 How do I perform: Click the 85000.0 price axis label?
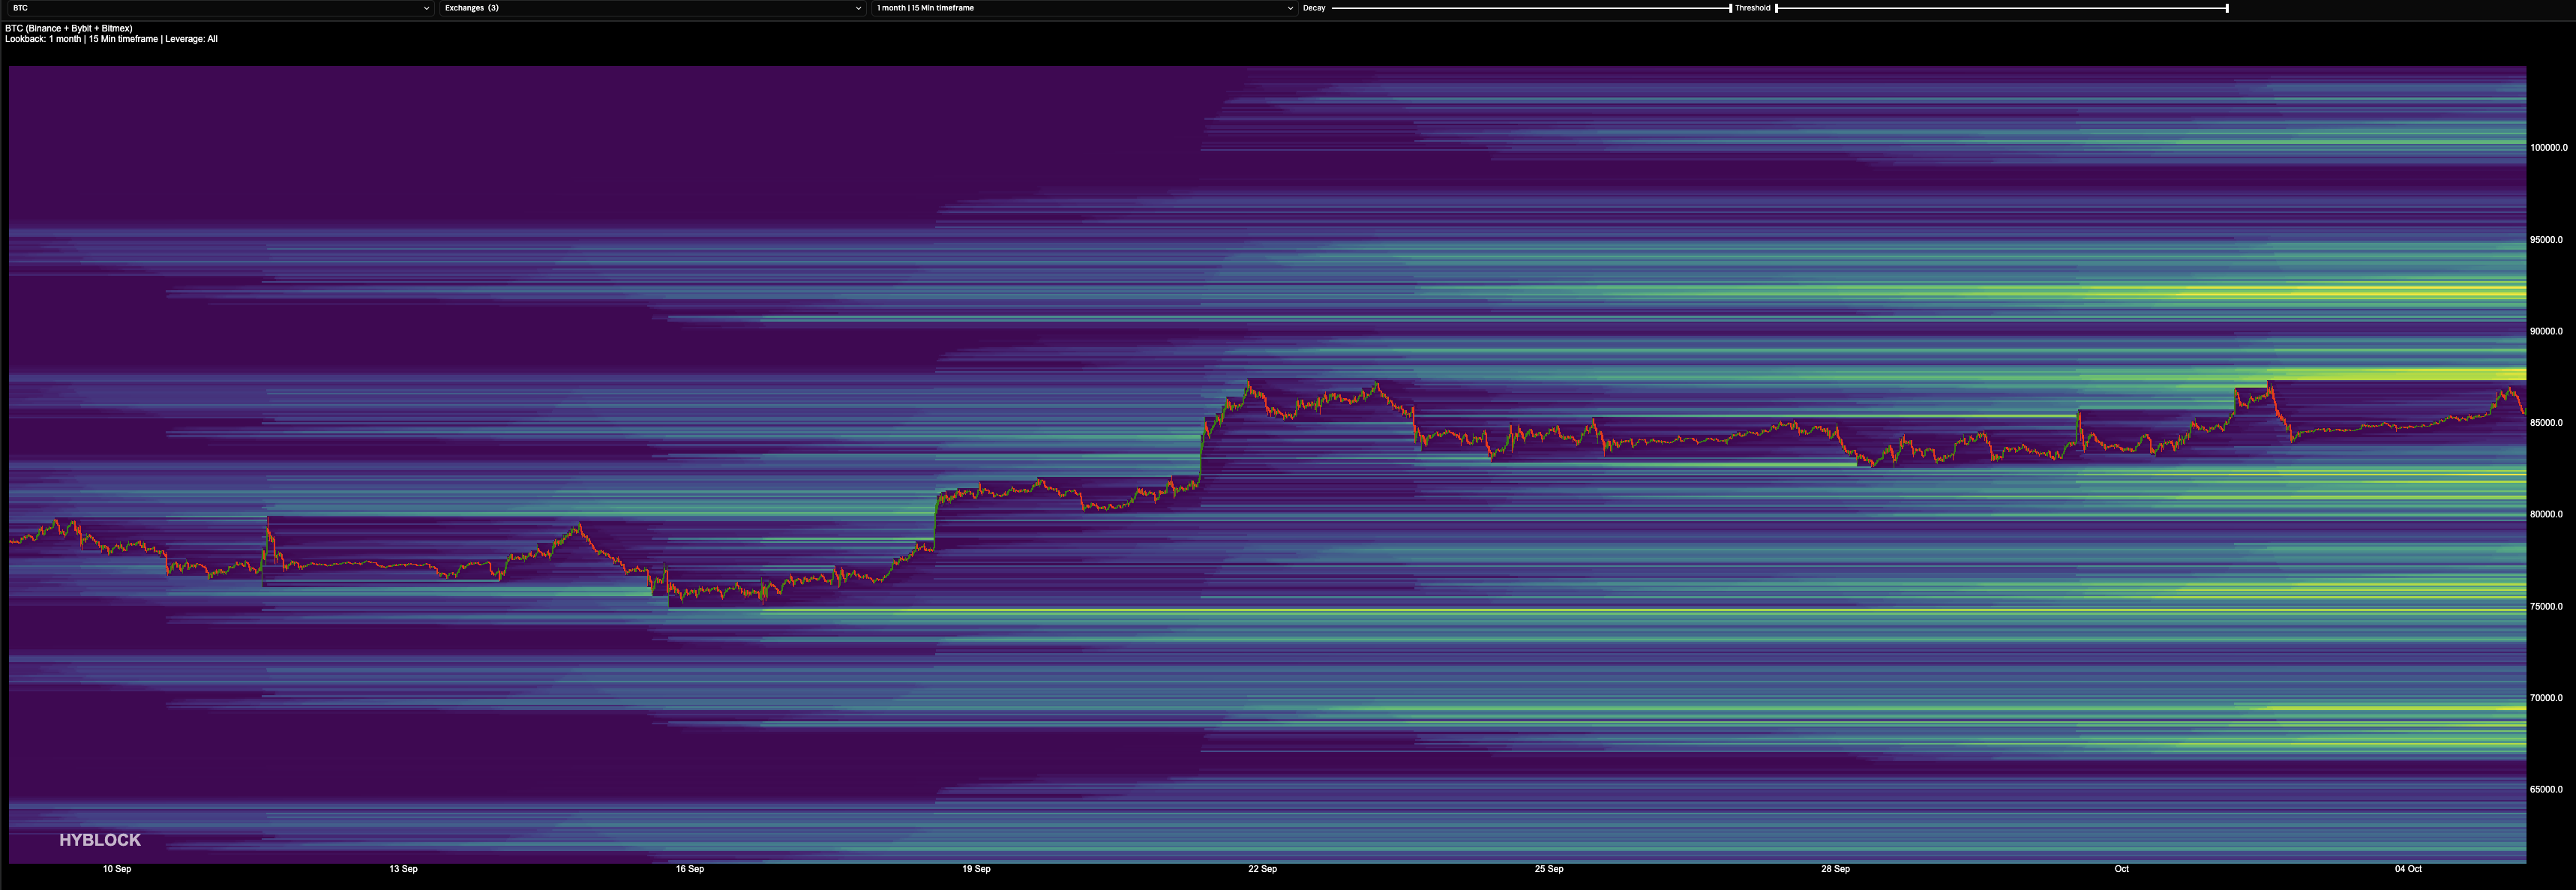[x=2546, y=423]
